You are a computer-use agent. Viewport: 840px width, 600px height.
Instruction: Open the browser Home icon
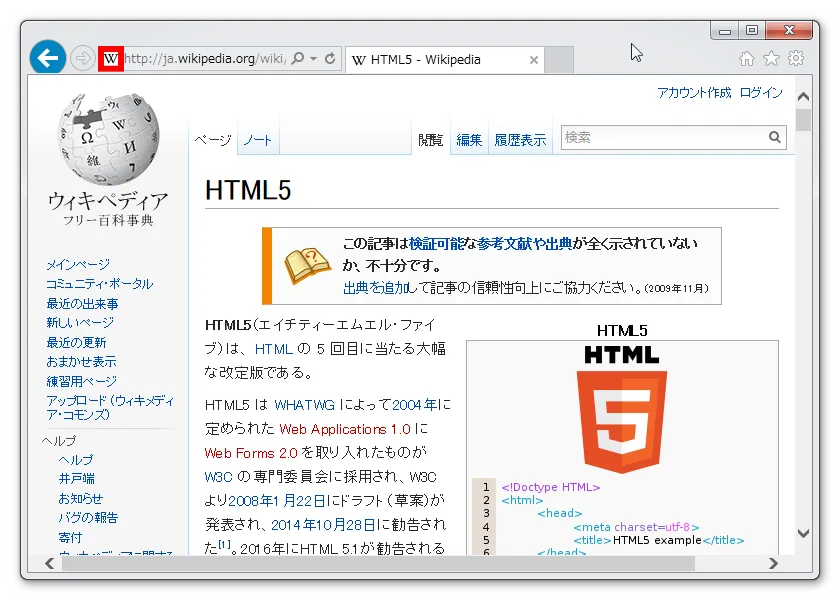coord(747,58)
